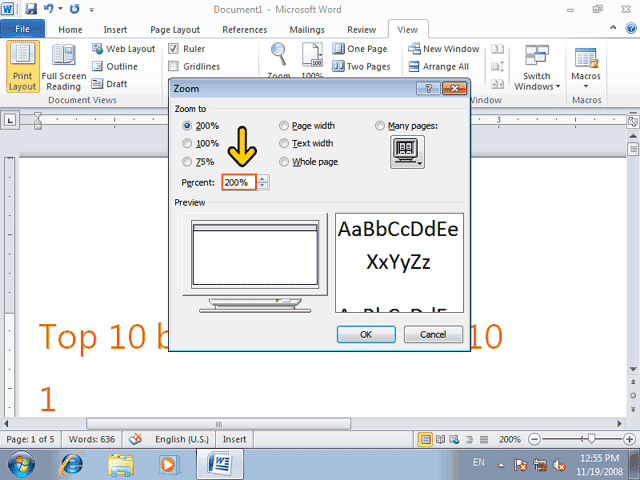
Task: Open the Page Layout tab
Action: (175, 30)
